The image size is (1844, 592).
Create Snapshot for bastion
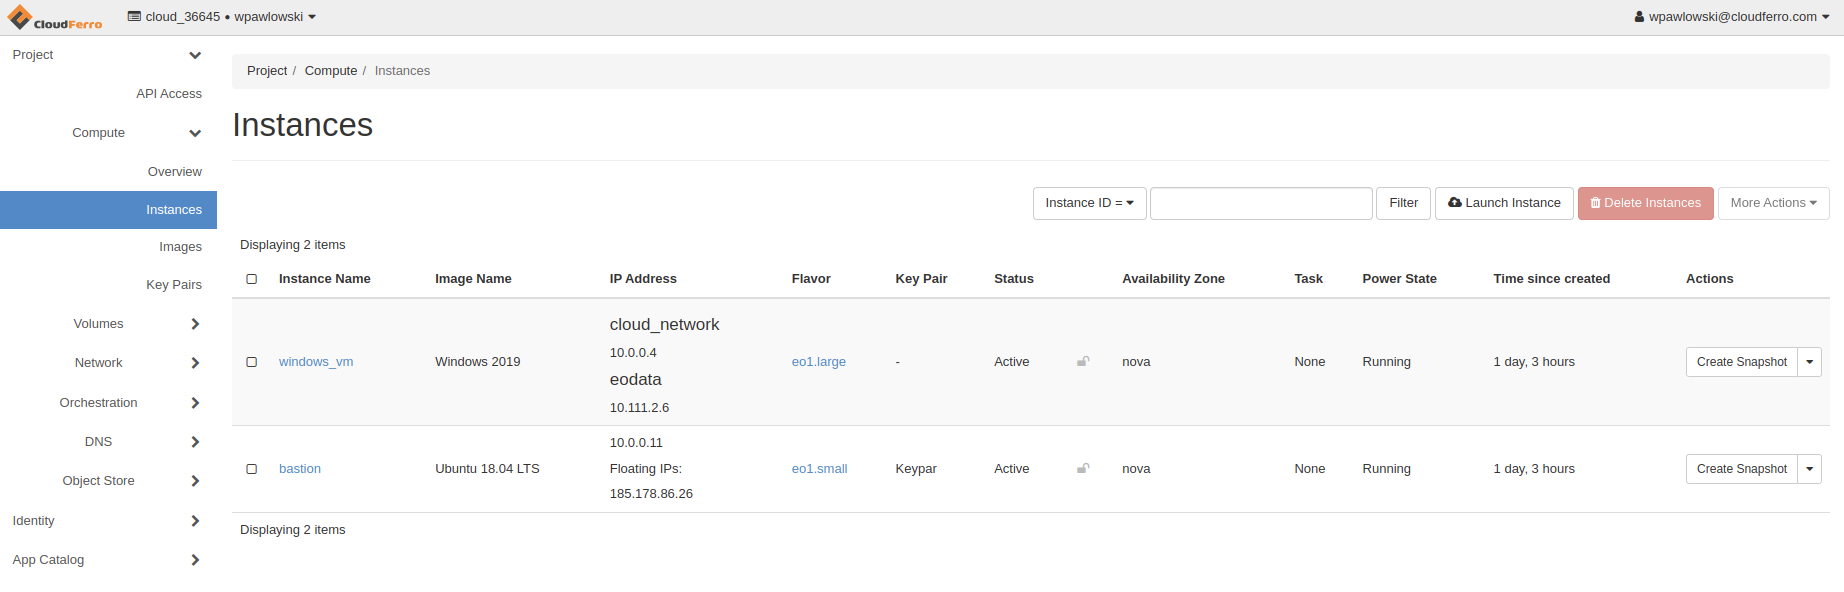click(x=1741, y=469)
